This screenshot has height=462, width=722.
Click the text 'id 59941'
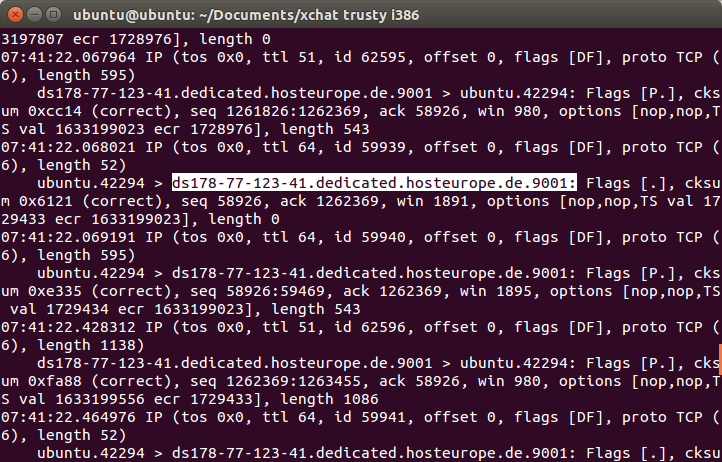(370, 417)
